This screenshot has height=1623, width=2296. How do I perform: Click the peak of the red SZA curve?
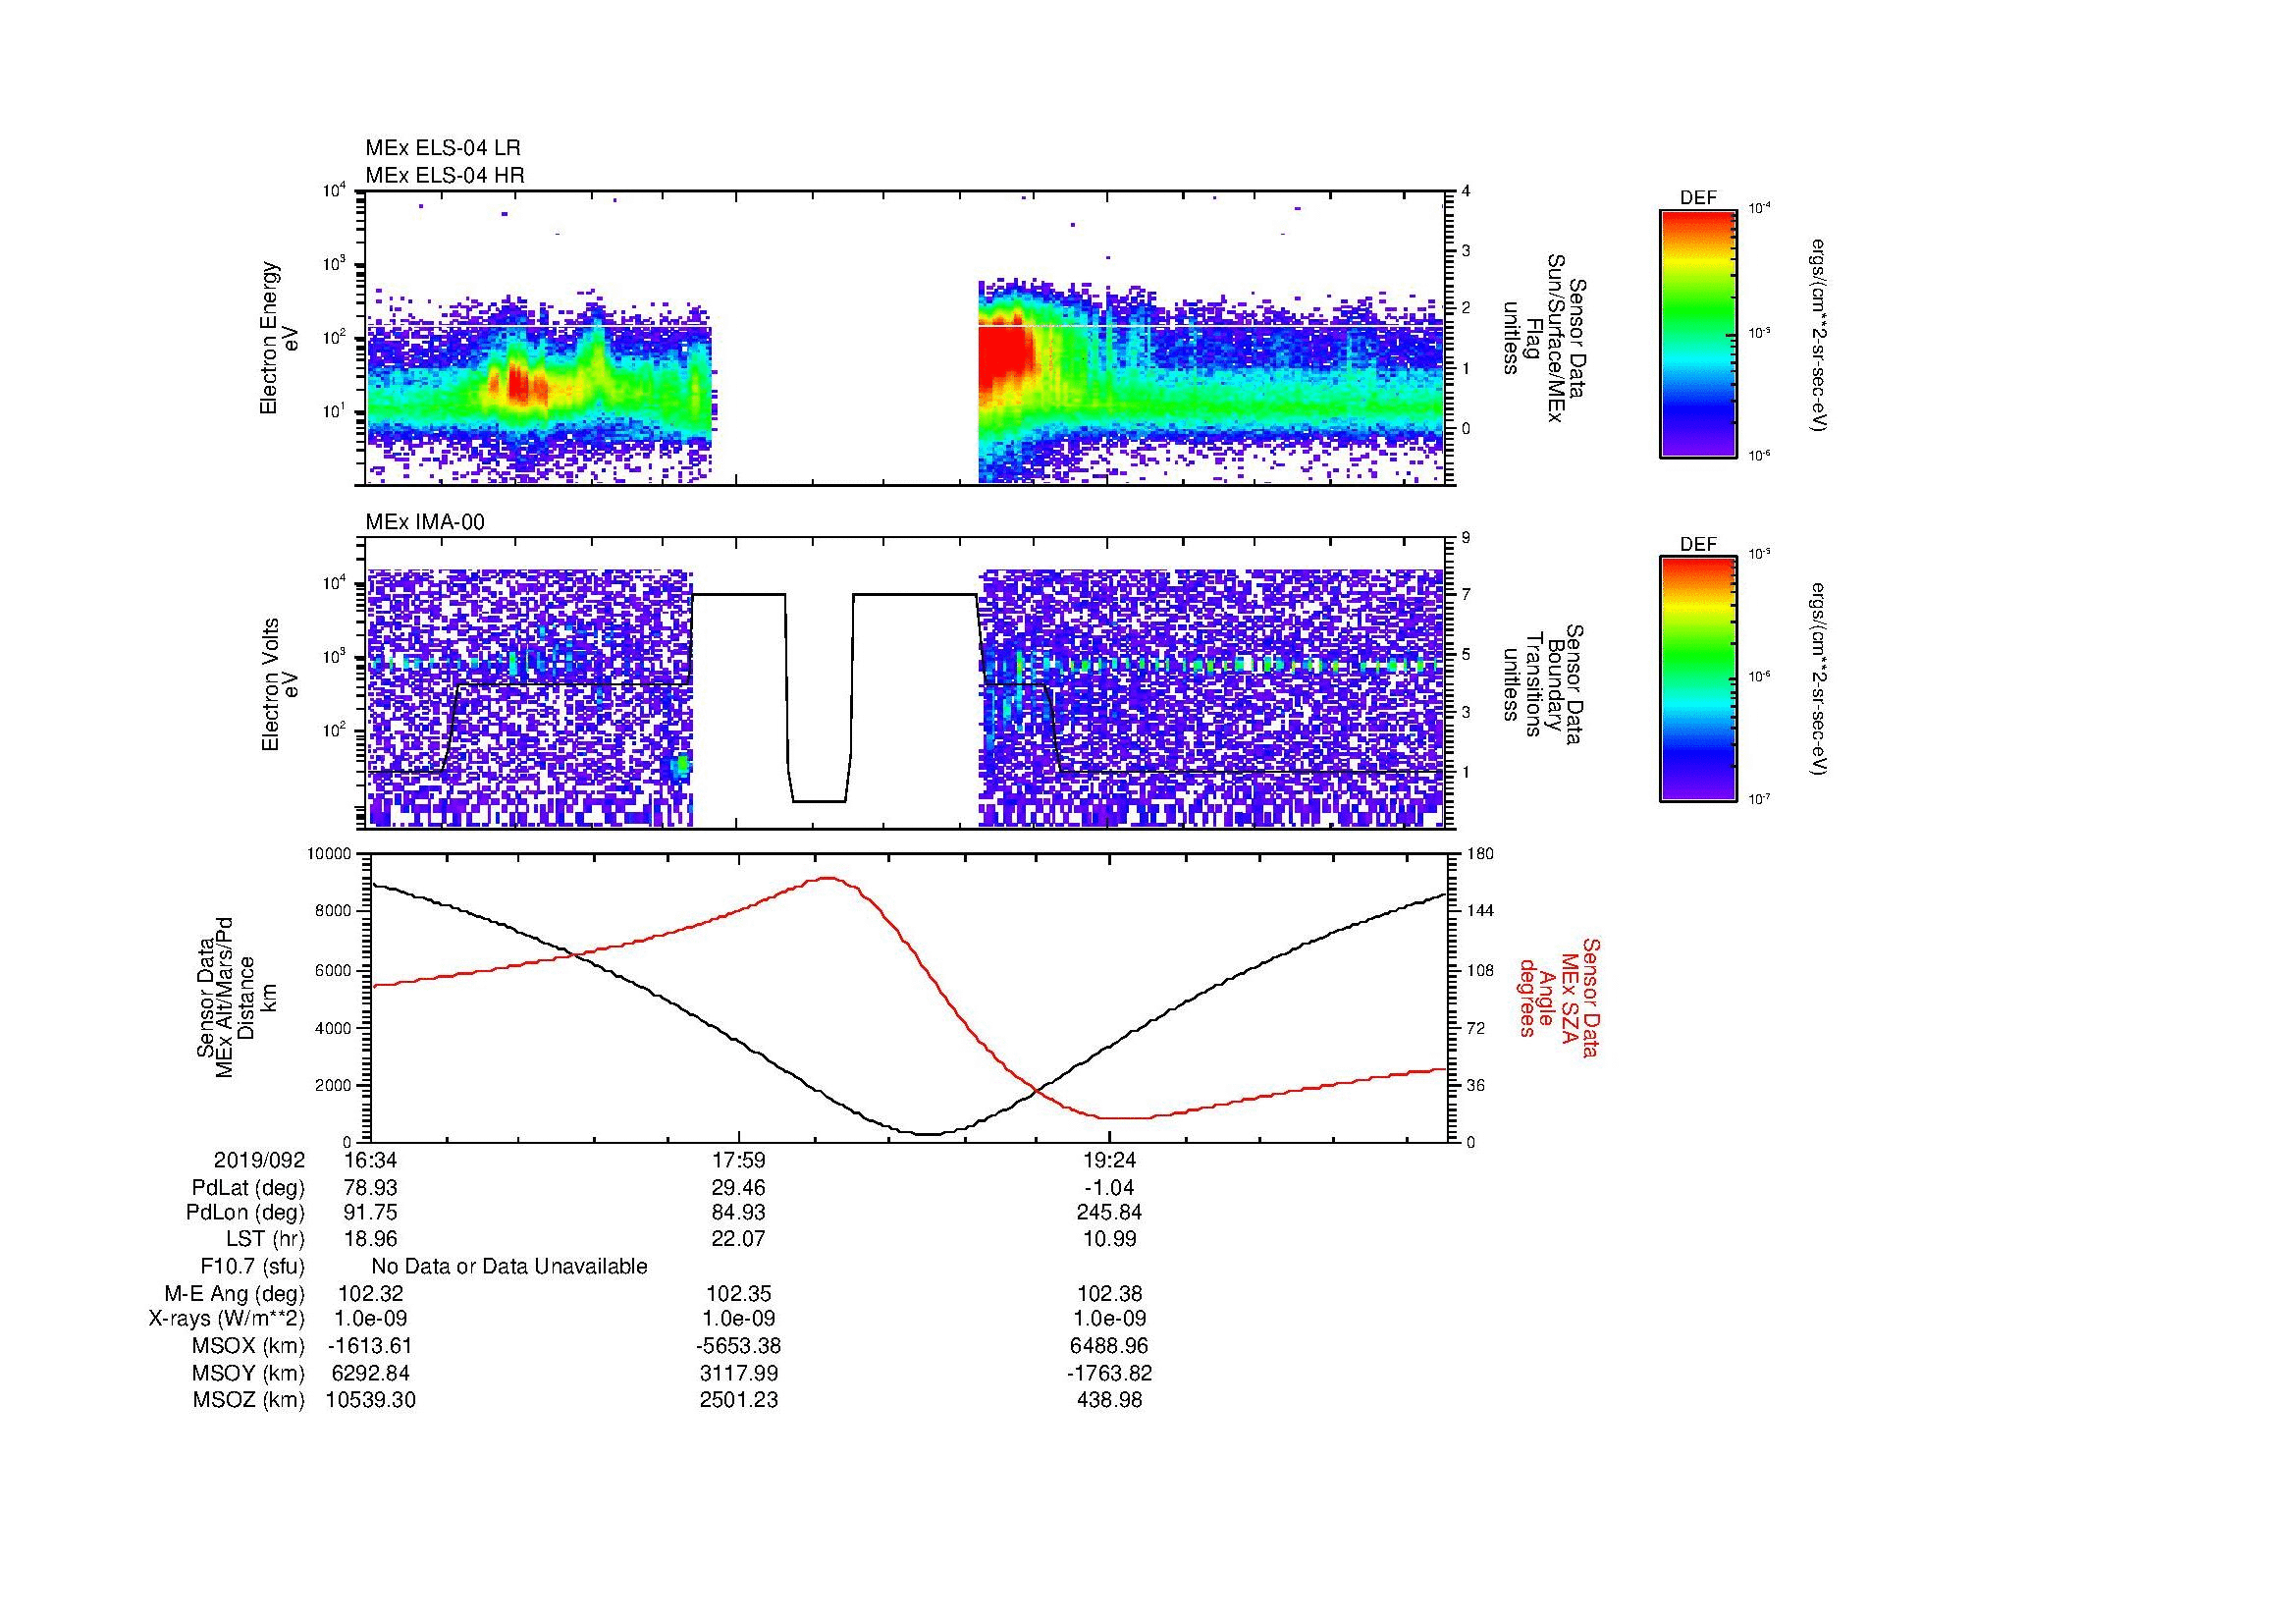(828, 878)
